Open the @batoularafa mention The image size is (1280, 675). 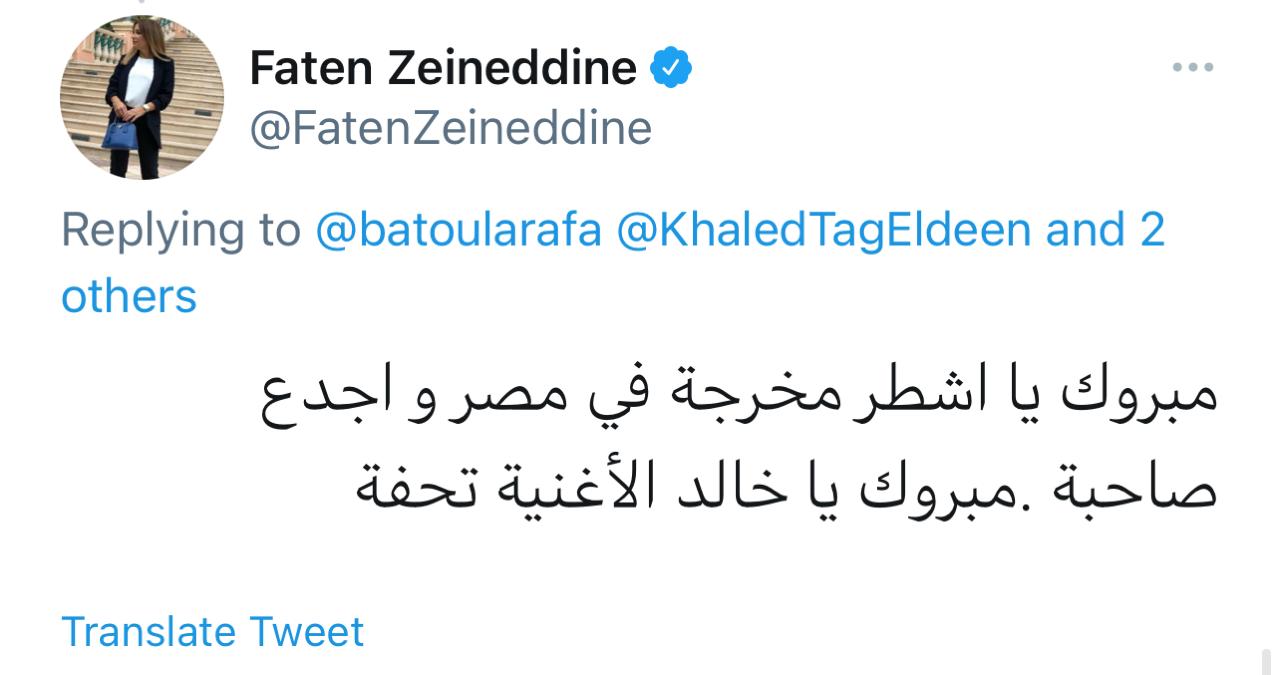tap(459, 230)
